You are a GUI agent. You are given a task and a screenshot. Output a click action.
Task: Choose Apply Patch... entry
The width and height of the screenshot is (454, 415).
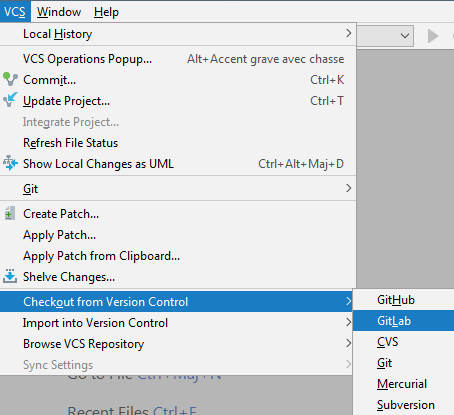178,235
